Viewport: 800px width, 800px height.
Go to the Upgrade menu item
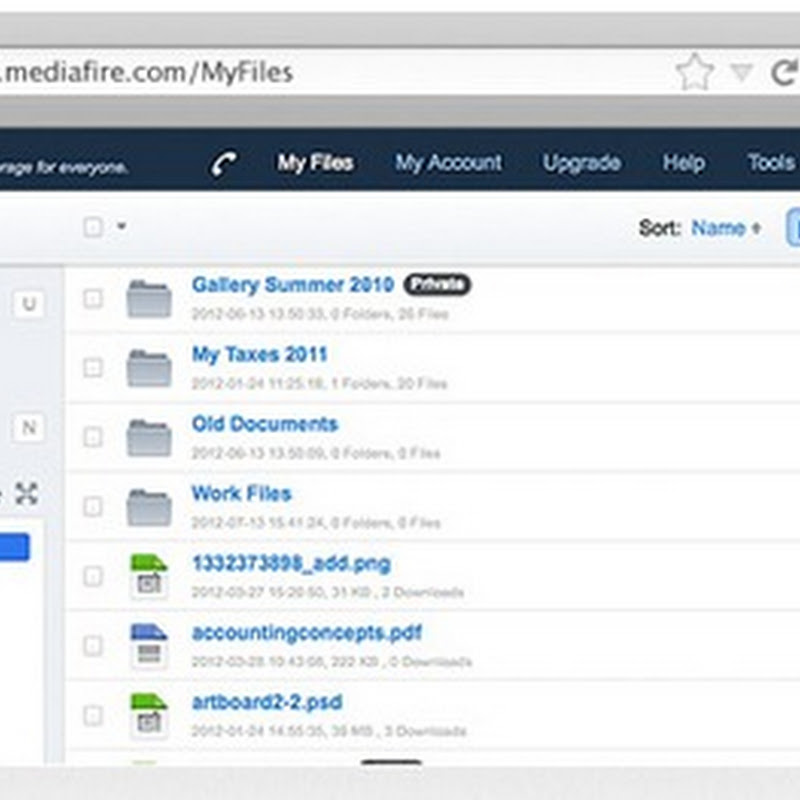click(582, 163)
